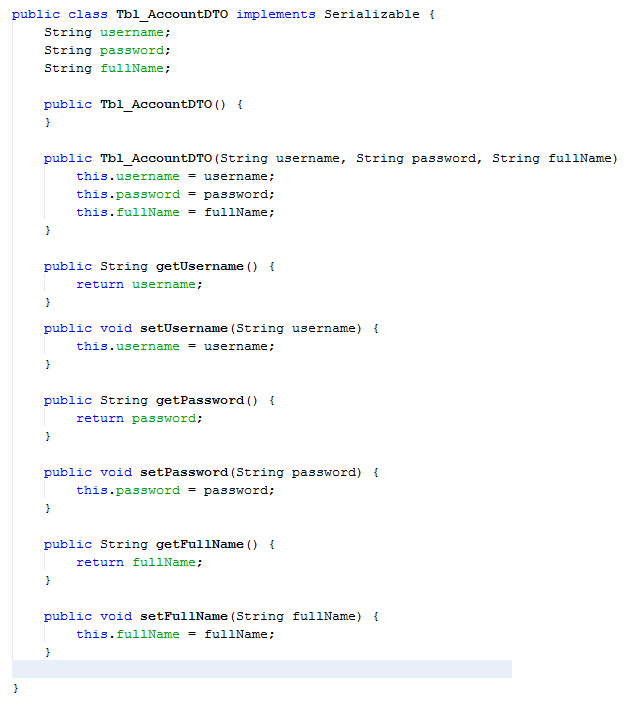
Task: Click the 'getFullName()' method name
Action: click(207, 544)
